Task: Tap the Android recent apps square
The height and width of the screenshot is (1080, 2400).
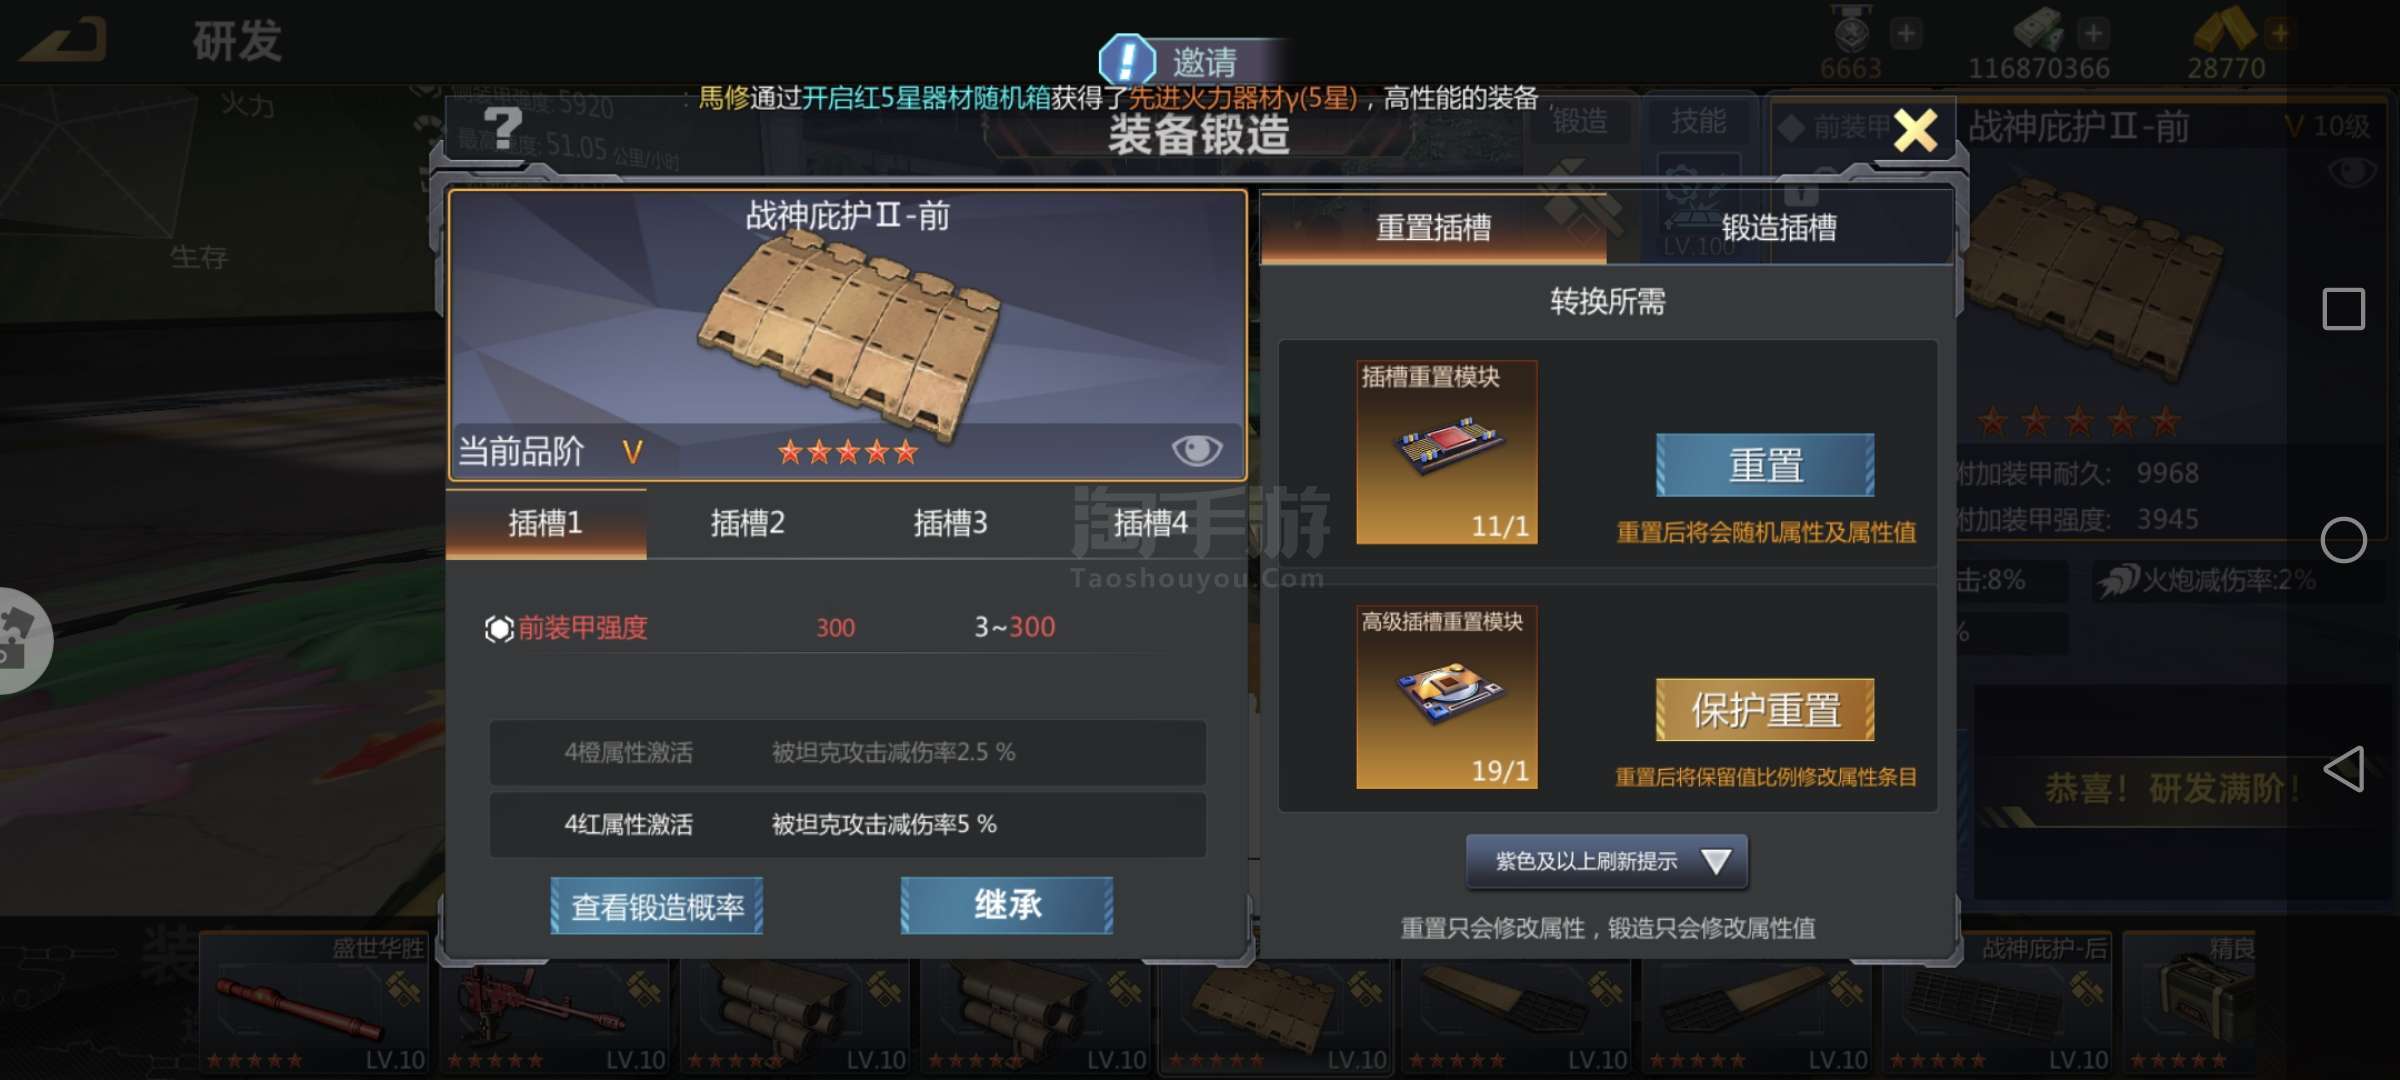Action: click(2343, 309)
